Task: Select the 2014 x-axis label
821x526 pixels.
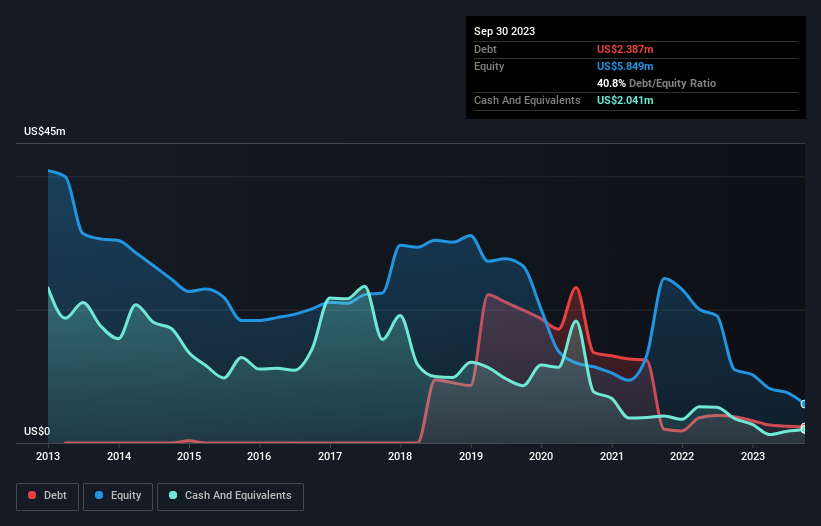Action: point(119,456)
